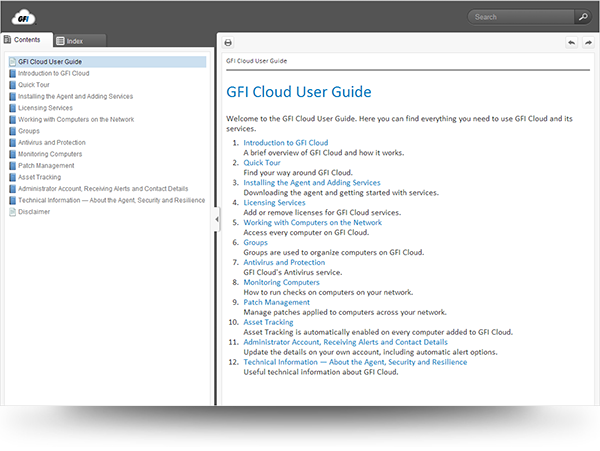The width and height of the screenshot is (600, 451).
Task: Follow the Patch Management link
Action: 276,302
